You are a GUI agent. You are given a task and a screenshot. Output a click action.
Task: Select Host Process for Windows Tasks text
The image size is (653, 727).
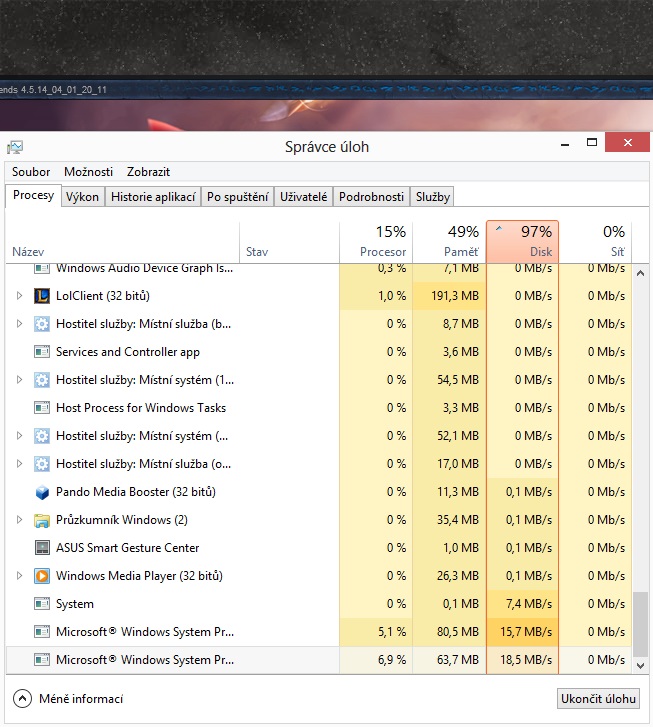coord(141,408)
